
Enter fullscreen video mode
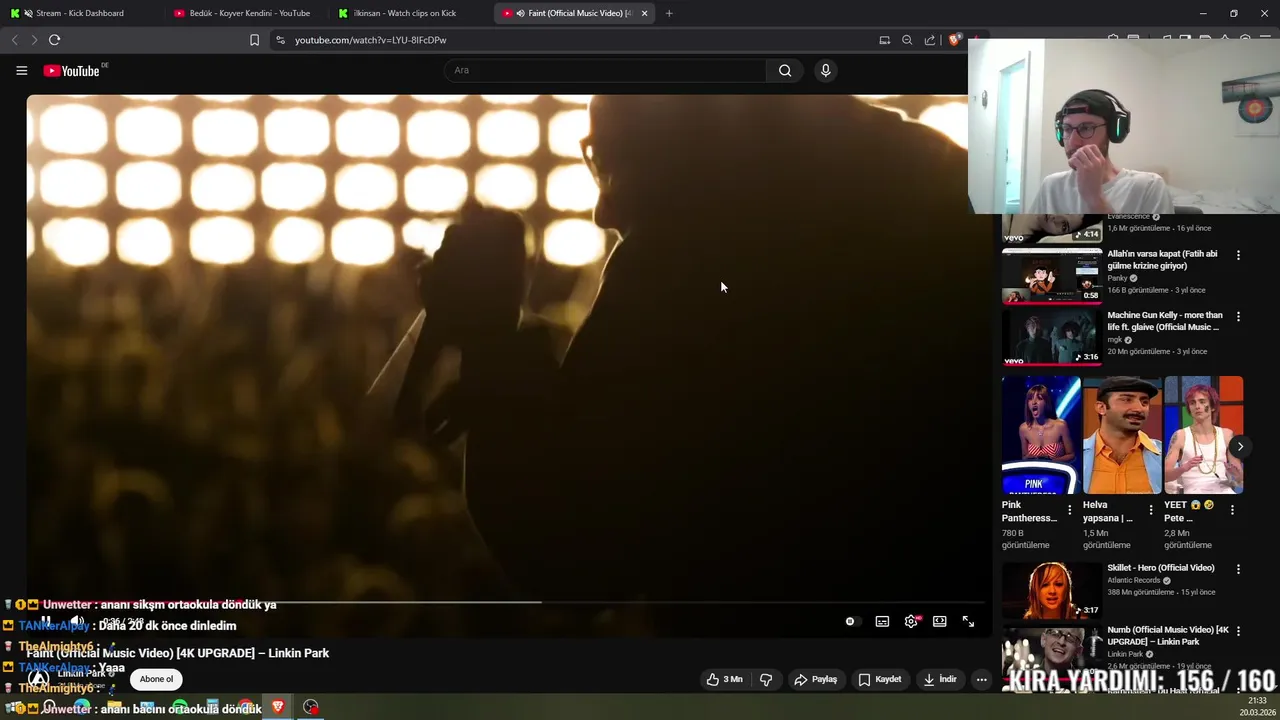[x=968, y=621]
